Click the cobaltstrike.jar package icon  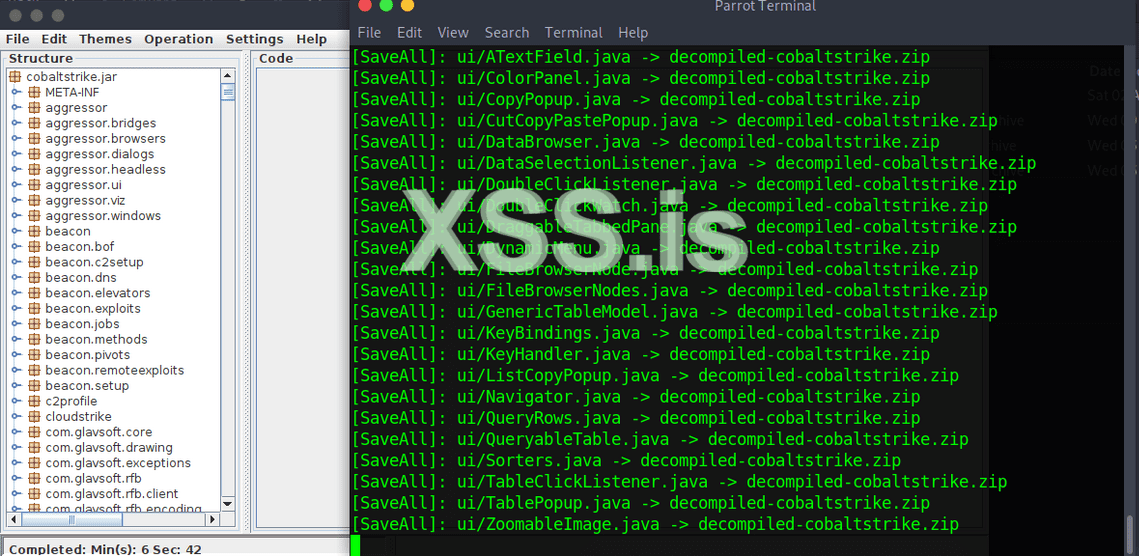(x=15, y=77)
